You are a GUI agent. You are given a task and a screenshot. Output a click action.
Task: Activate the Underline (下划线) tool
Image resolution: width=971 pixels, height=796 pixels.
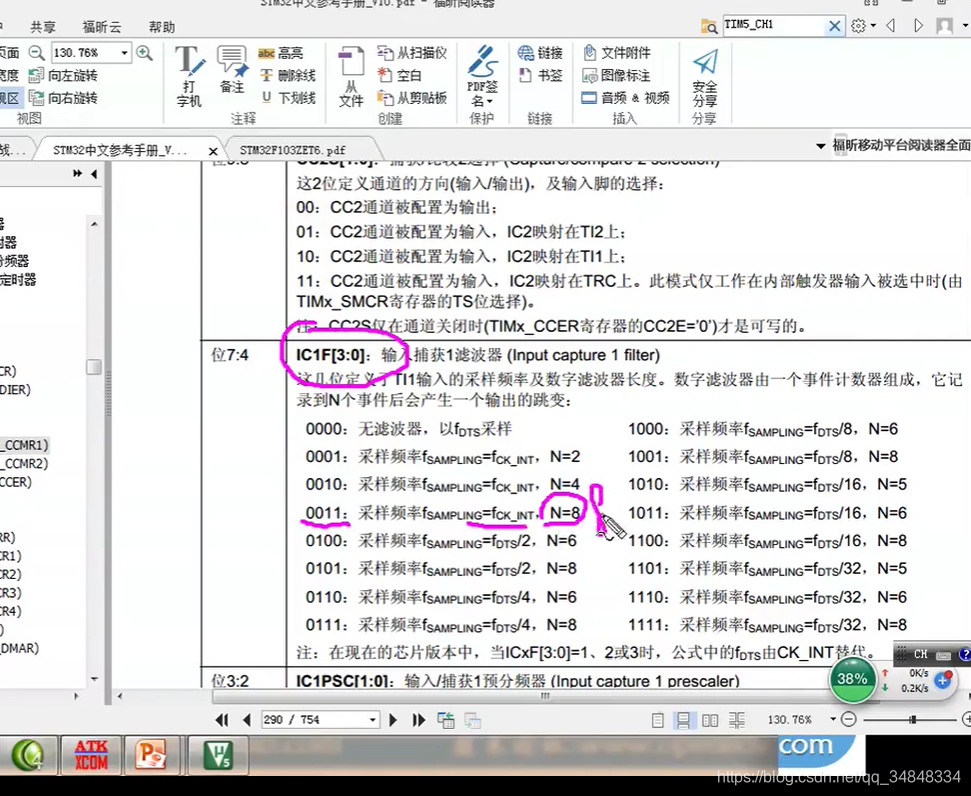[287, 98]
